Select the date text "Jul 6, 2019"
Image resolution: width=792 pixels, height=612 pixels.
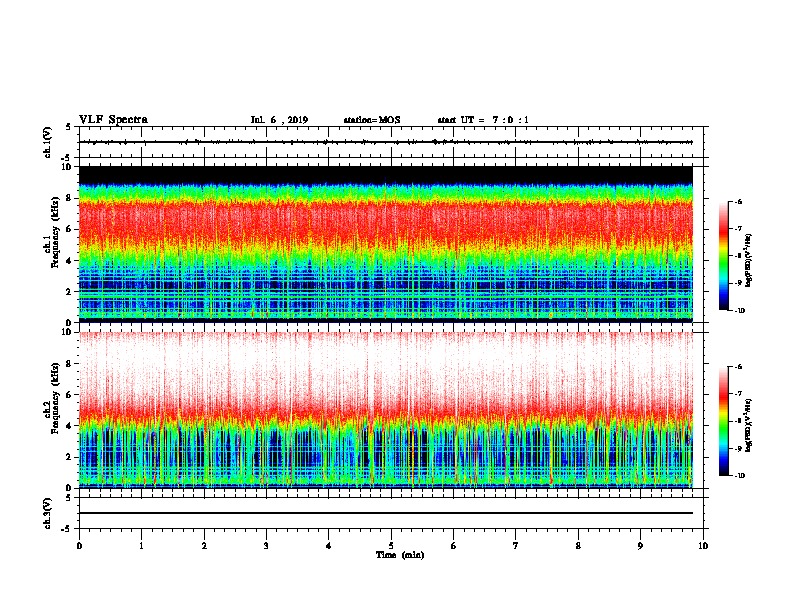[279, 120]
